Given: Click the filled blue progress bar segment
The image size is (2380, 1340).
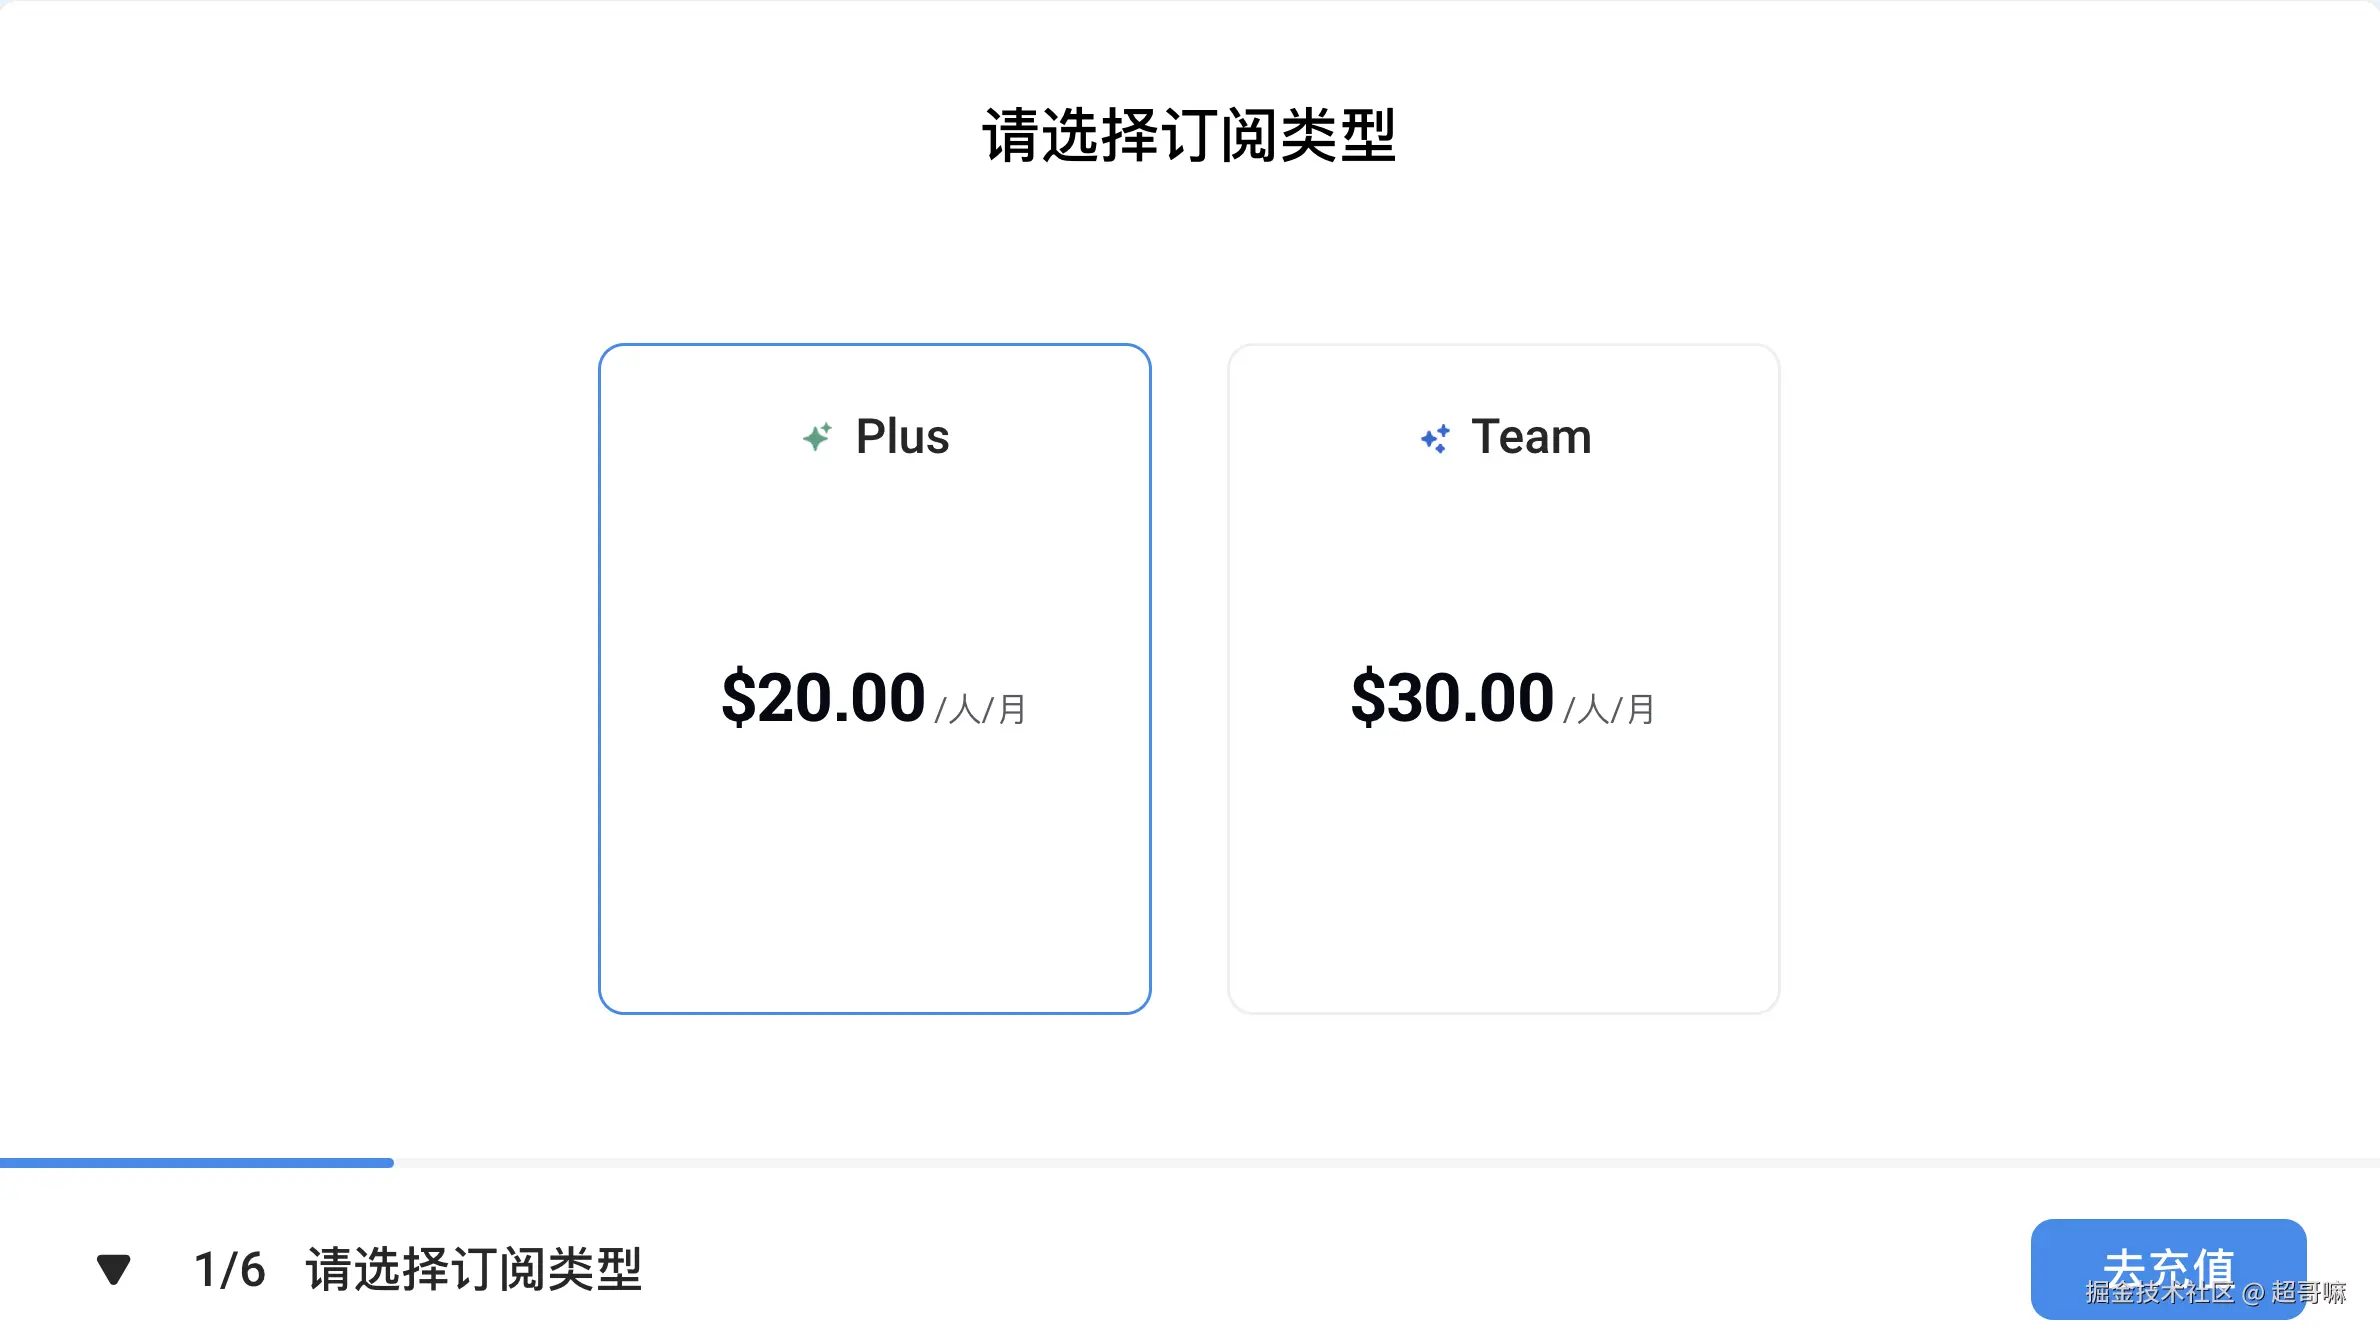Looking at the screenshot, I should [196, 1162].
